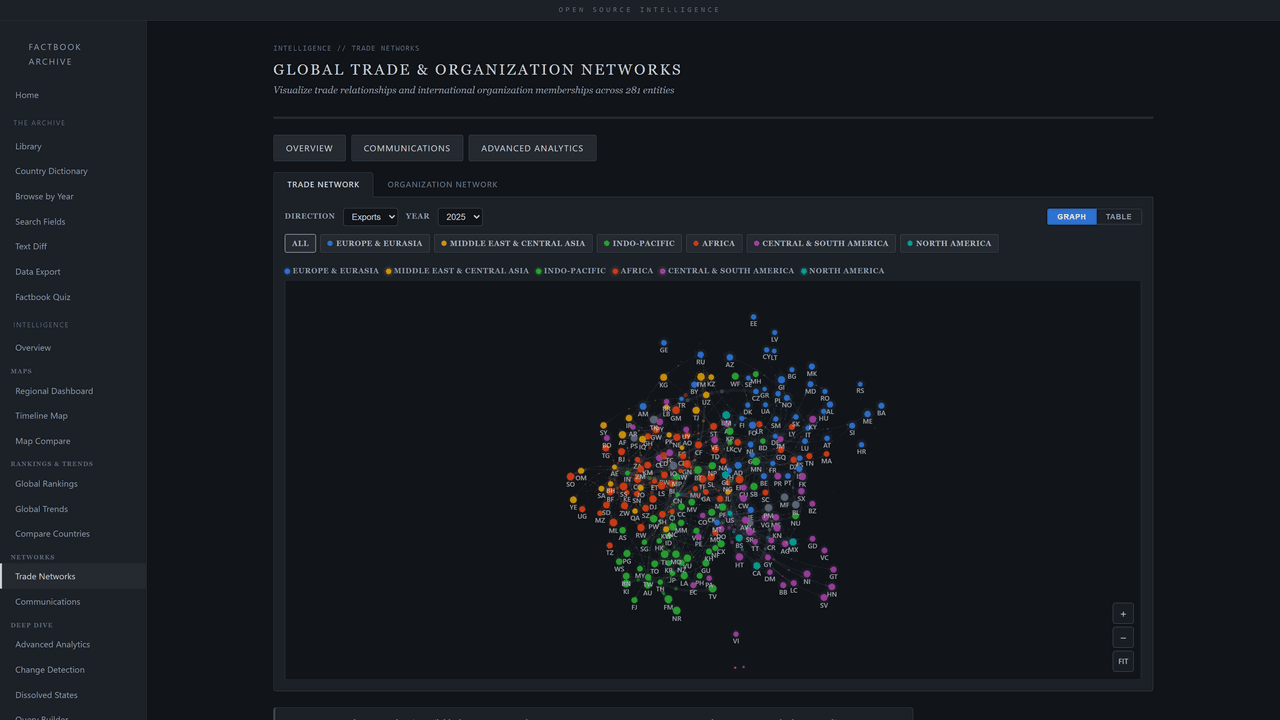Toggle the AFRICA region filter

714,243
